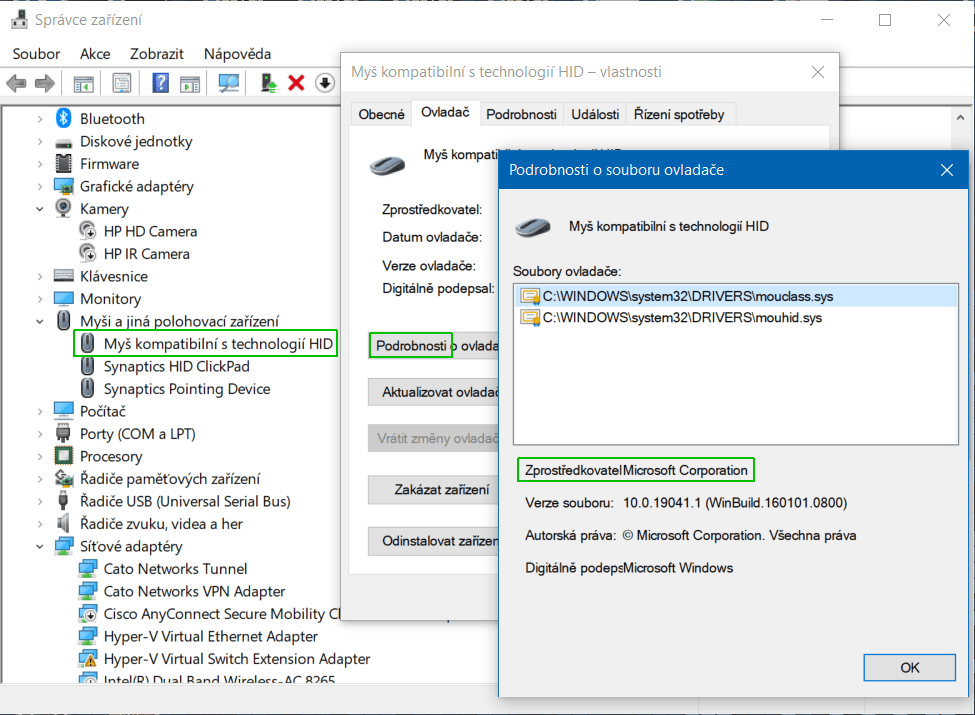Select Hyper-V Virtual Ethernet Adapter item
The image size is (975, 715).
tap(211, 636)
